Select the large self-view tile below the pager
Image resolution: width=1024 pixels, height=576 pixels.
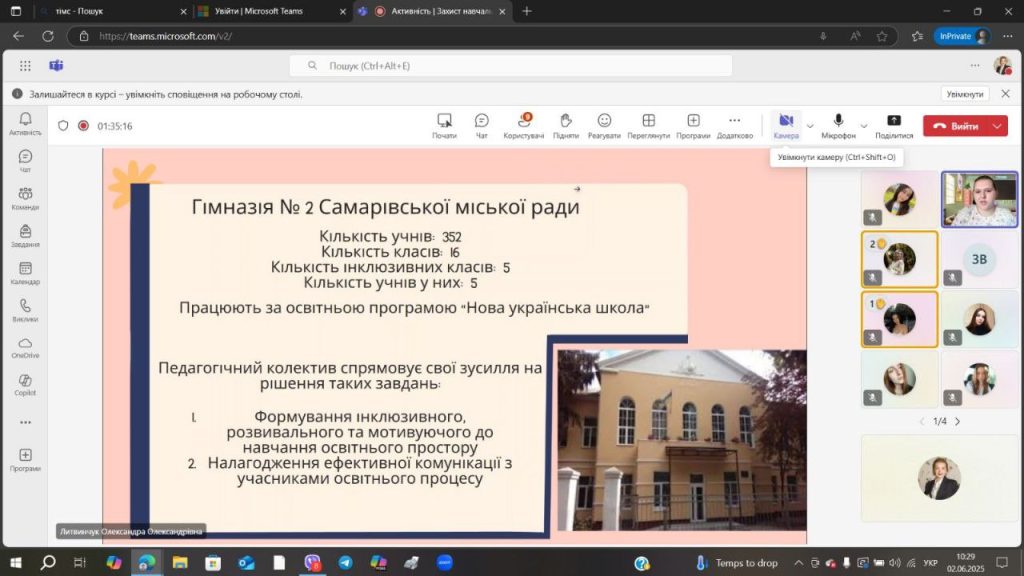point(939,478)
